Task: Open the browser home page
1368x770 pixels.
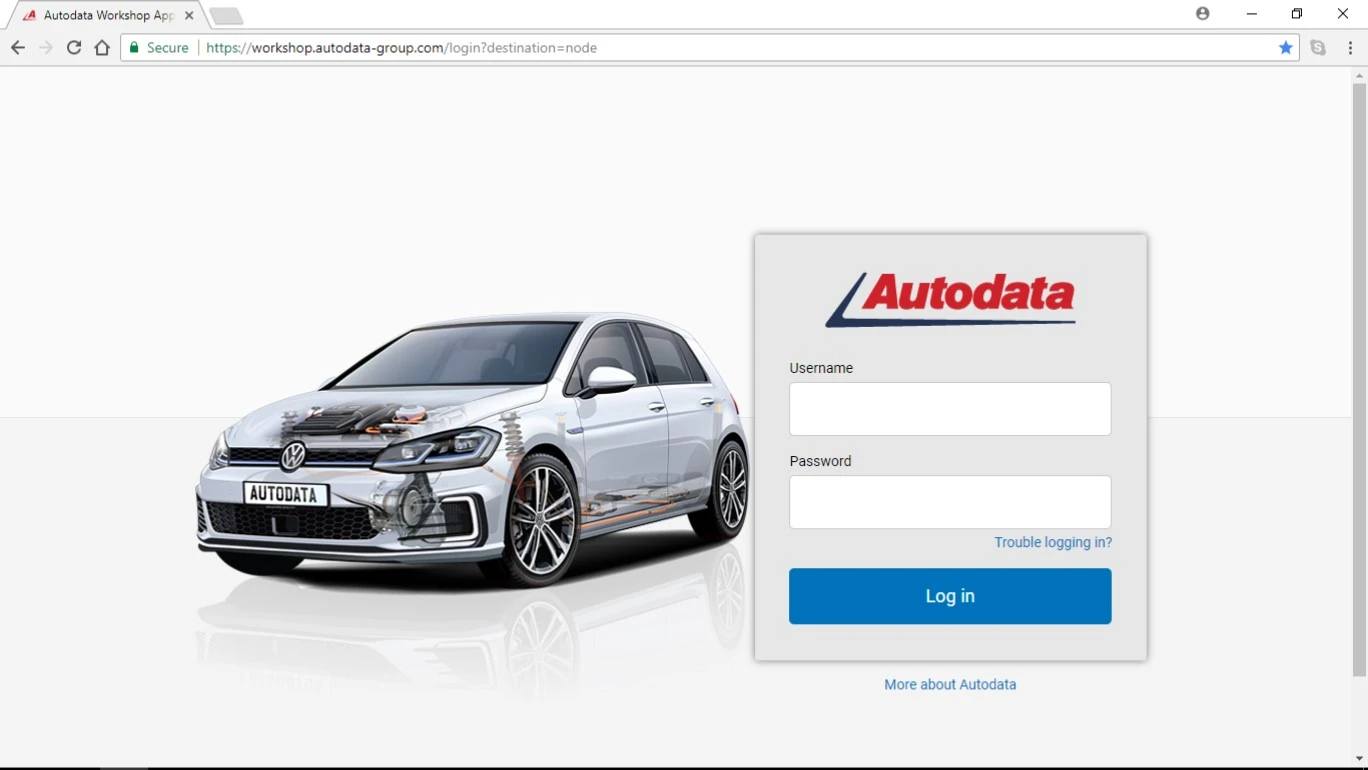Action: point(101,47)
